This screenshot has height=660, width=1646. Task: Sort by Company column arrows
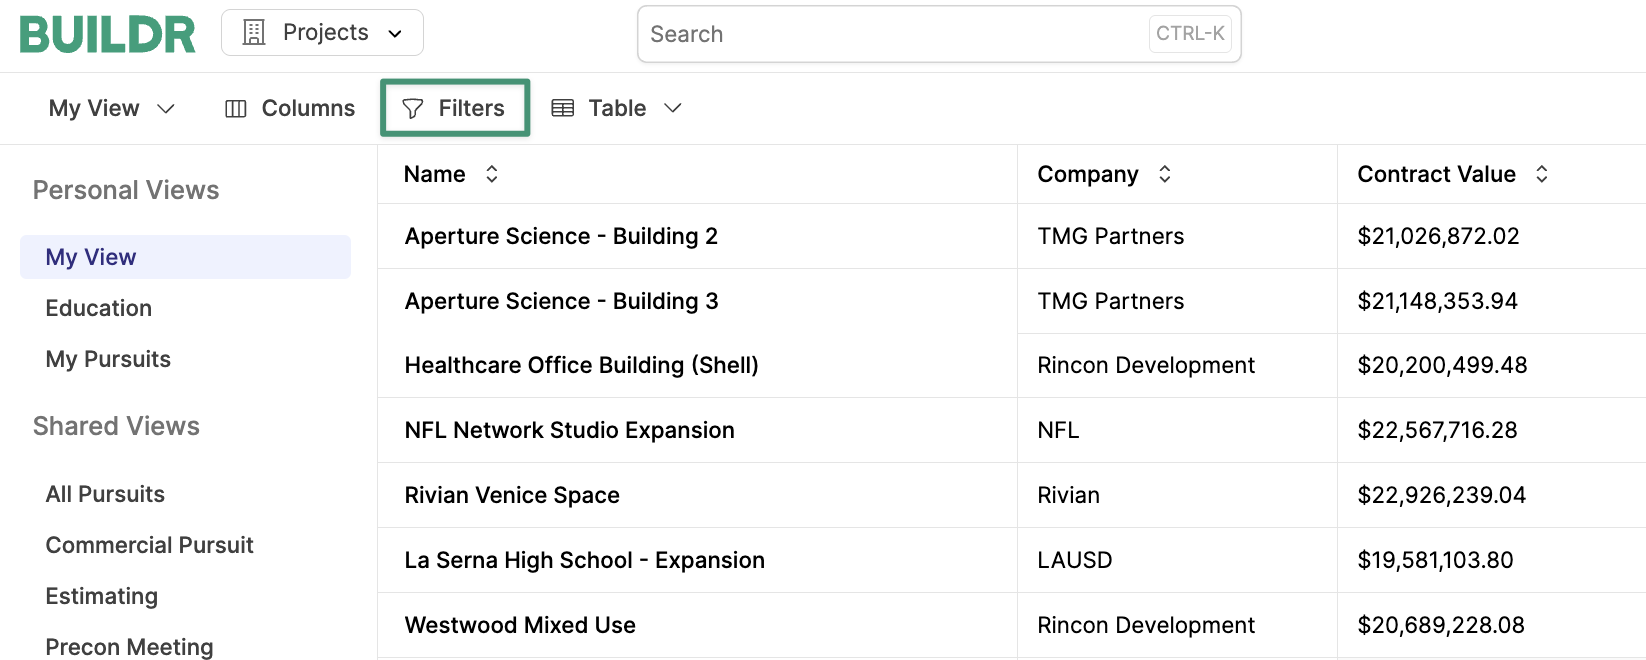tap(1165, 174)
